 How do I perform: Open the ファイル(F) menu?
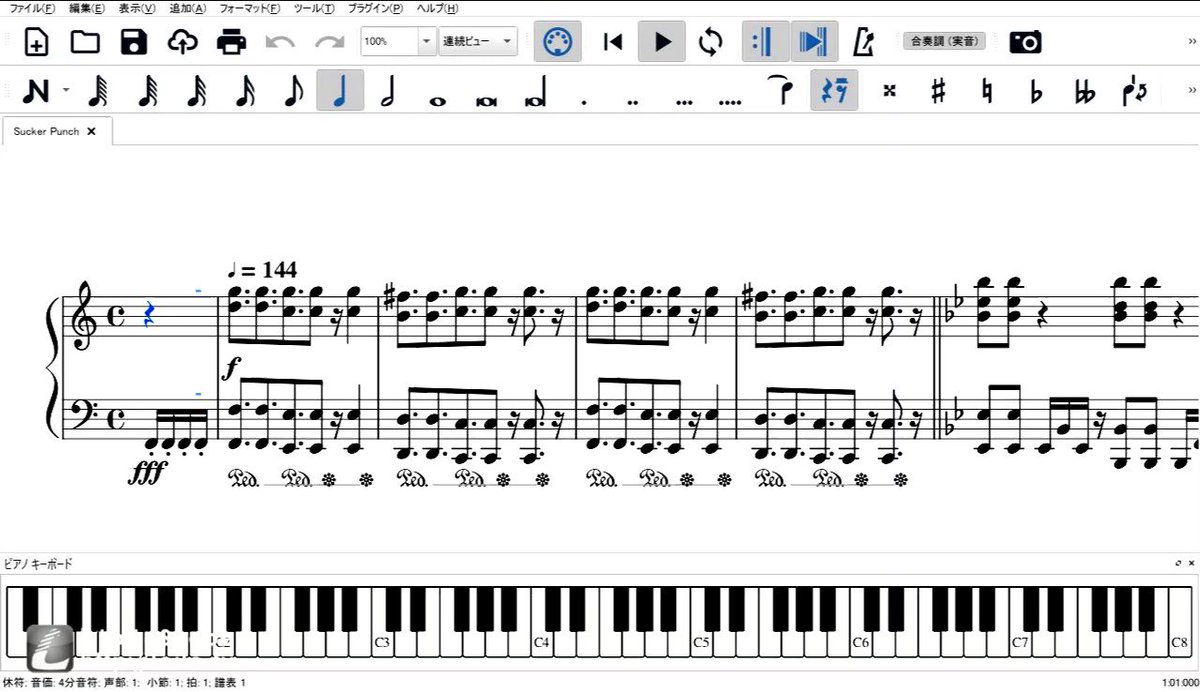point(32,8)
